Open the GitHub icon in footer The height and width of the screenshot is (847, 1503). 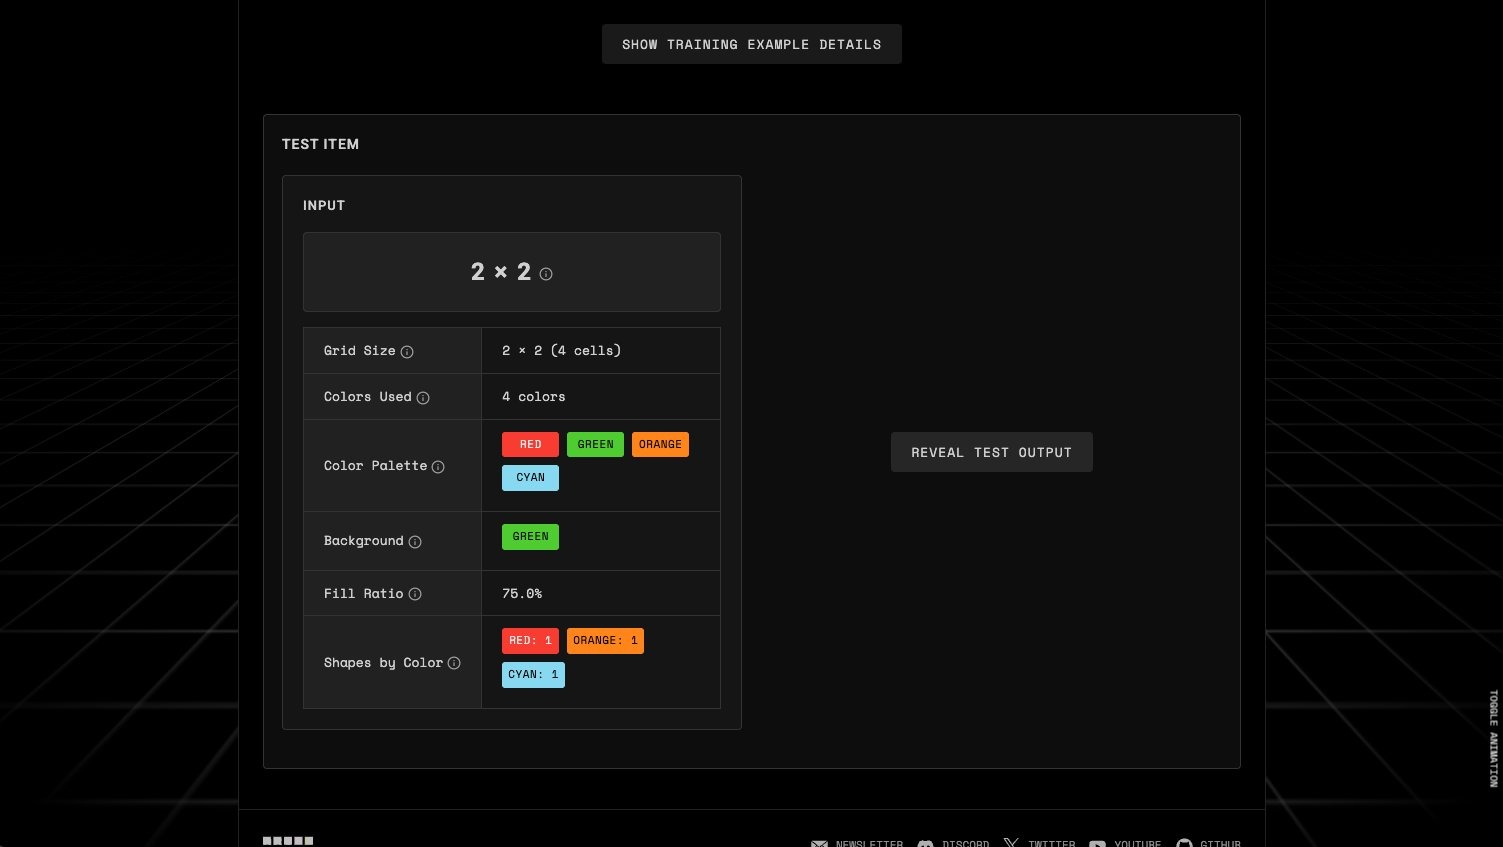click(1184, 843)
